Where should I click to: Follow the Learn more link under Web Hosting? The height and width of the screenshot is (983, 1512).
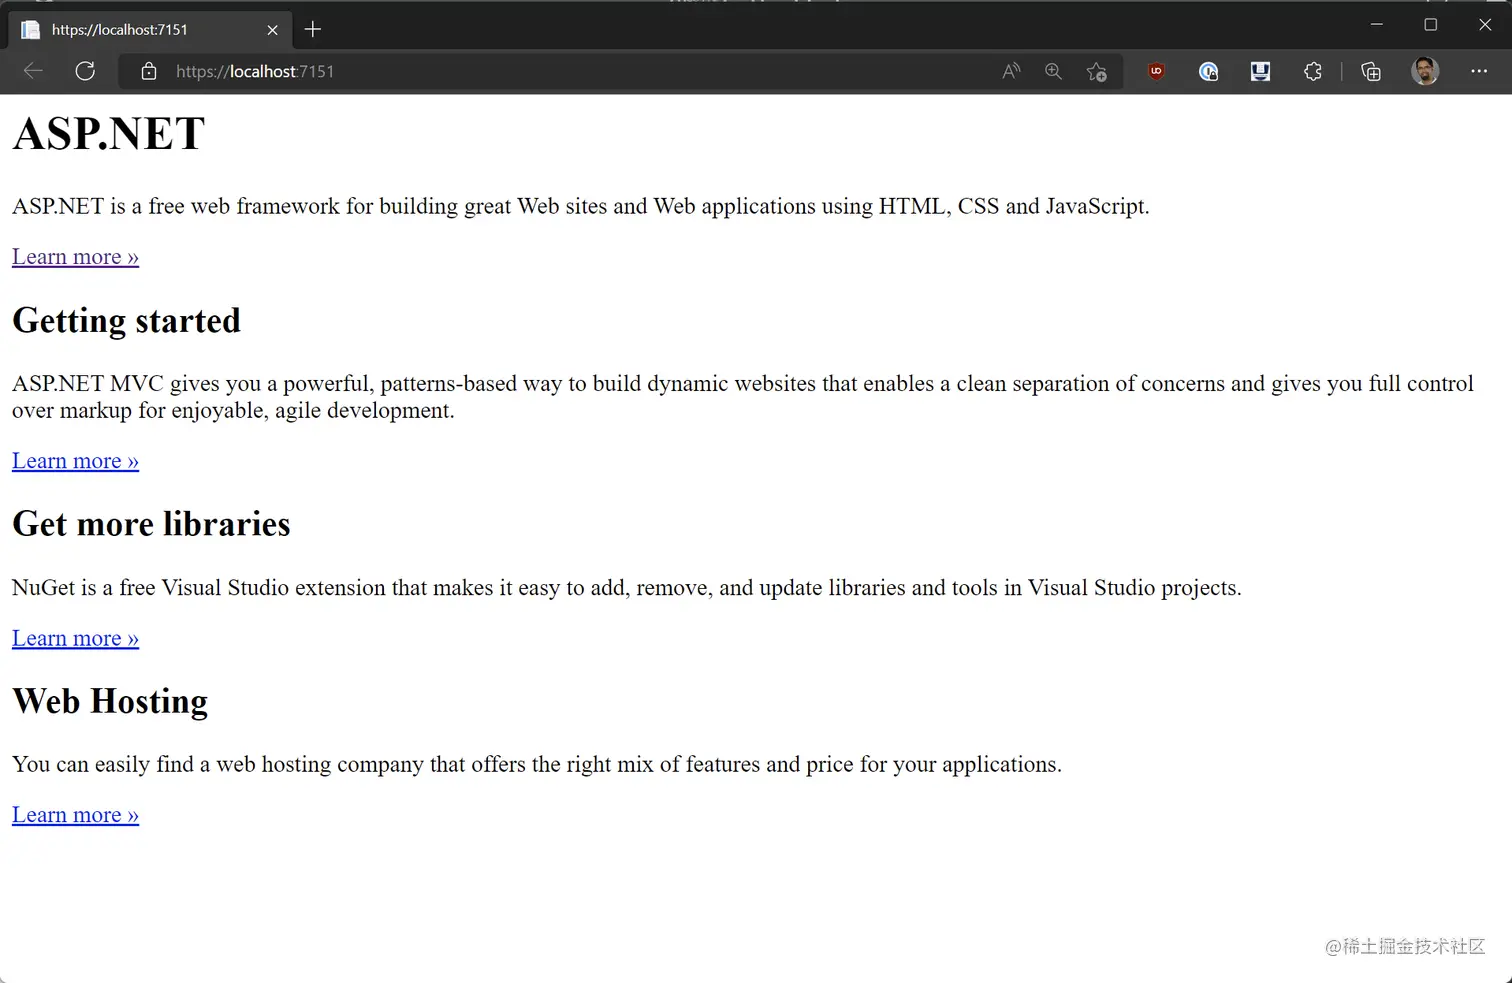tap(75, 815)
